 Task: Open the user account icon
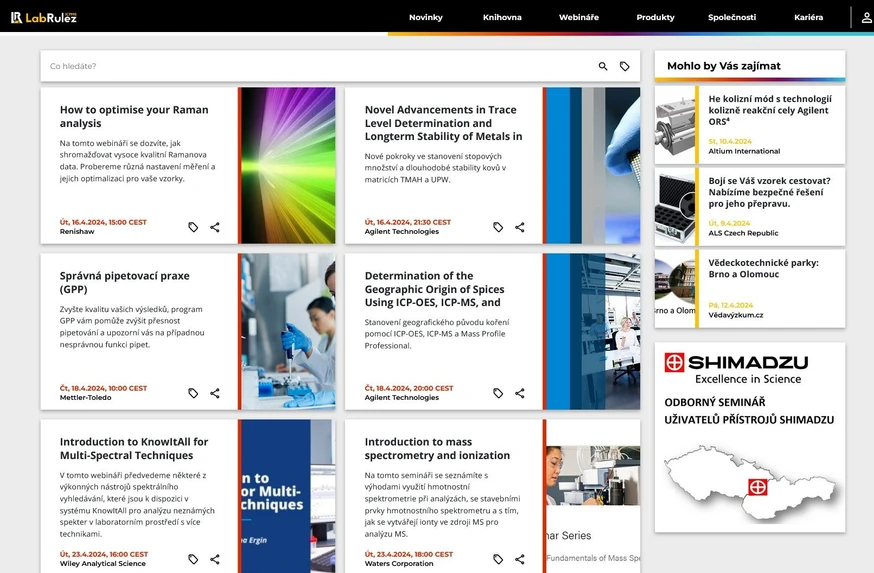(x=867, y=17)
